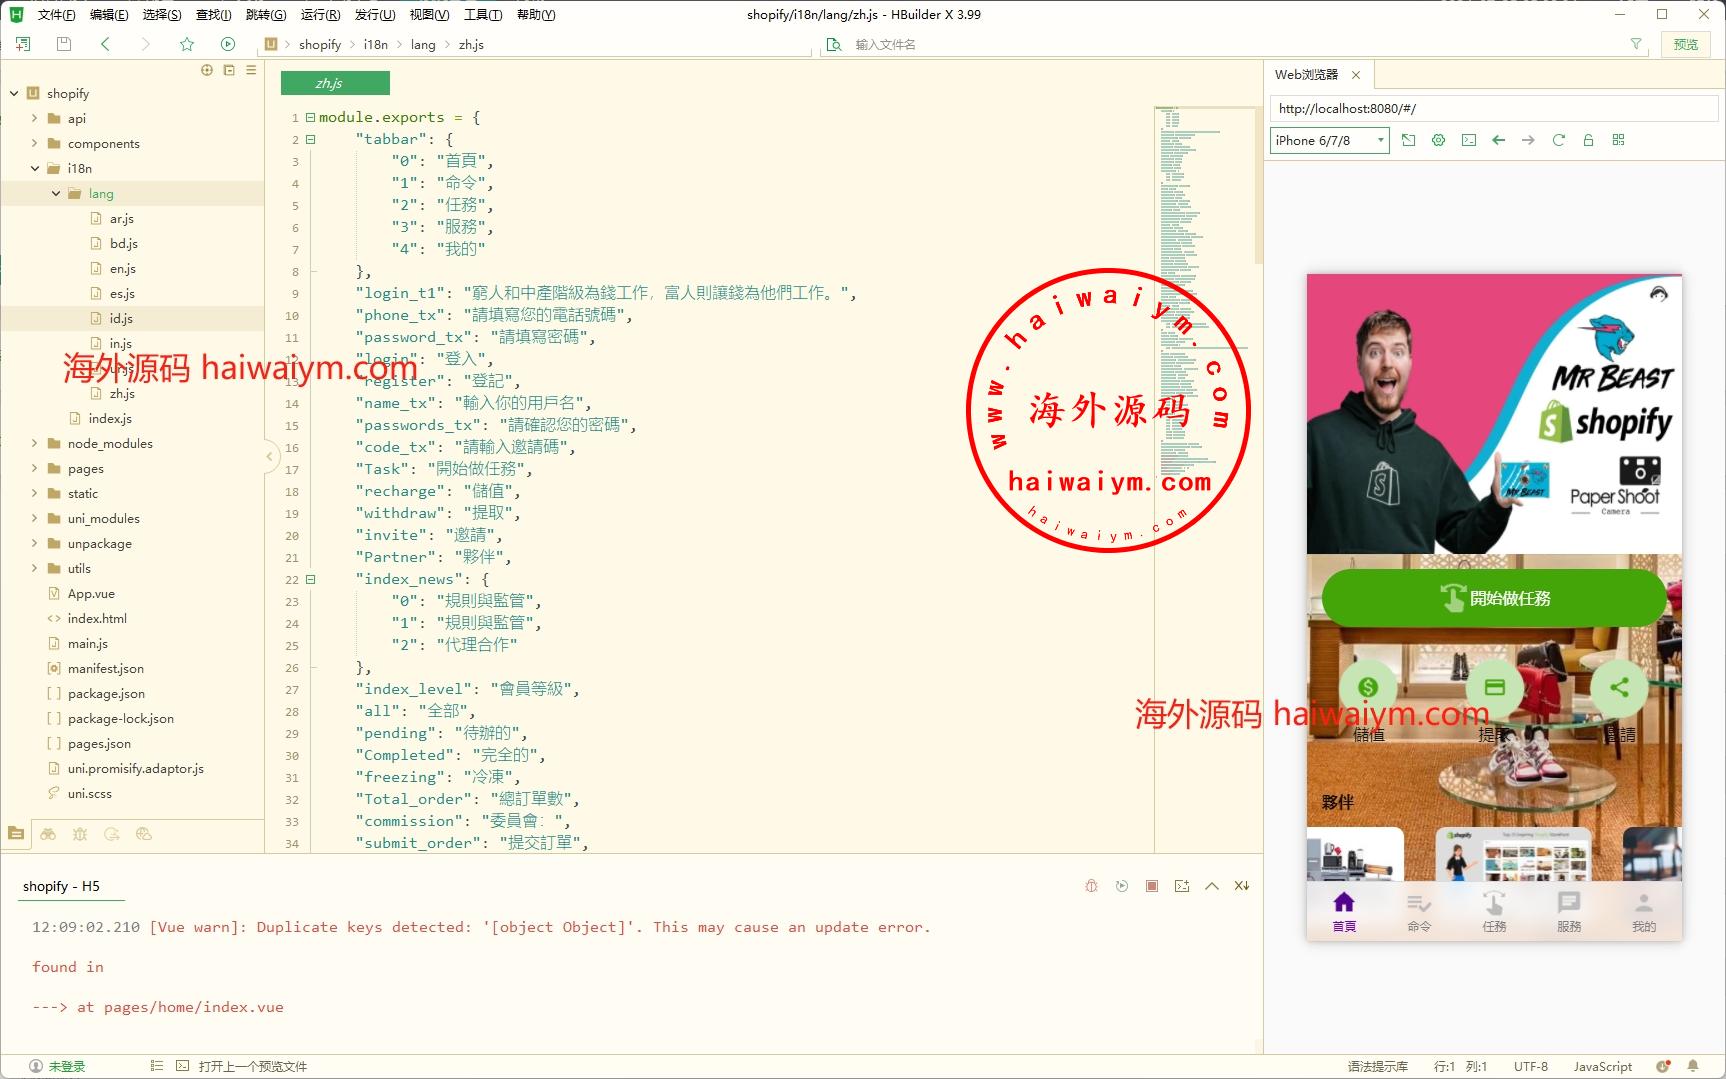The image size is (1726, 1079).
Task: Click the debug bug icon in console
Action: coord(1091,886)
